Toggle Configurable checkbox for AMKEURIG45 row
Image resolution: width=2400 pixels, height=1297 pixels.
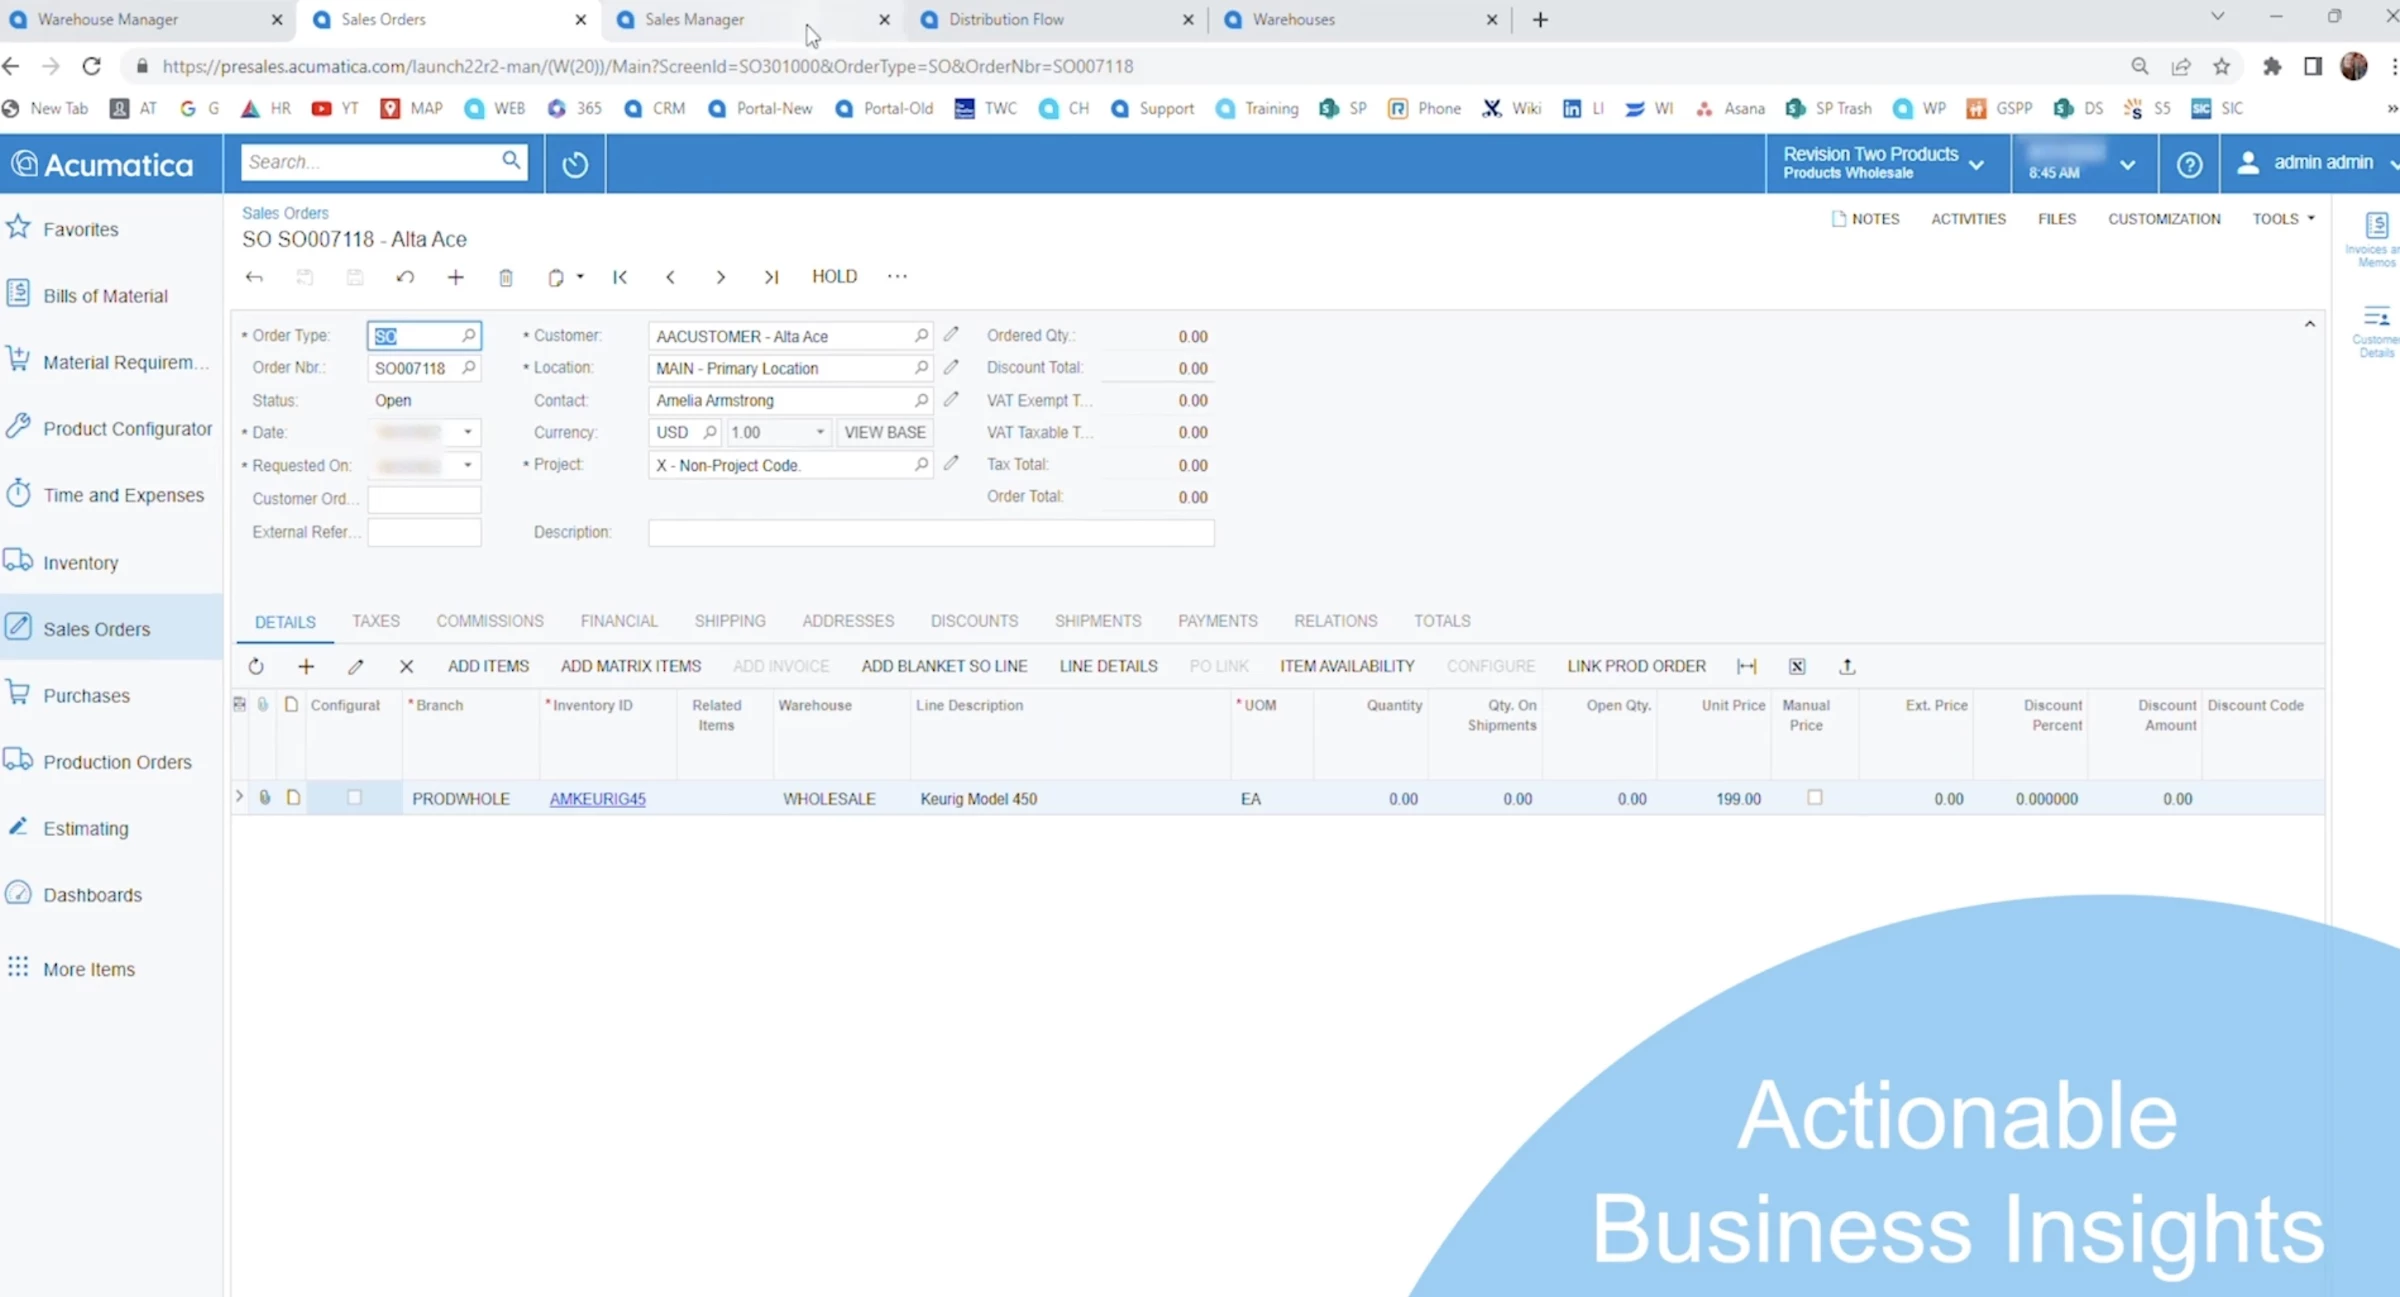354,798
